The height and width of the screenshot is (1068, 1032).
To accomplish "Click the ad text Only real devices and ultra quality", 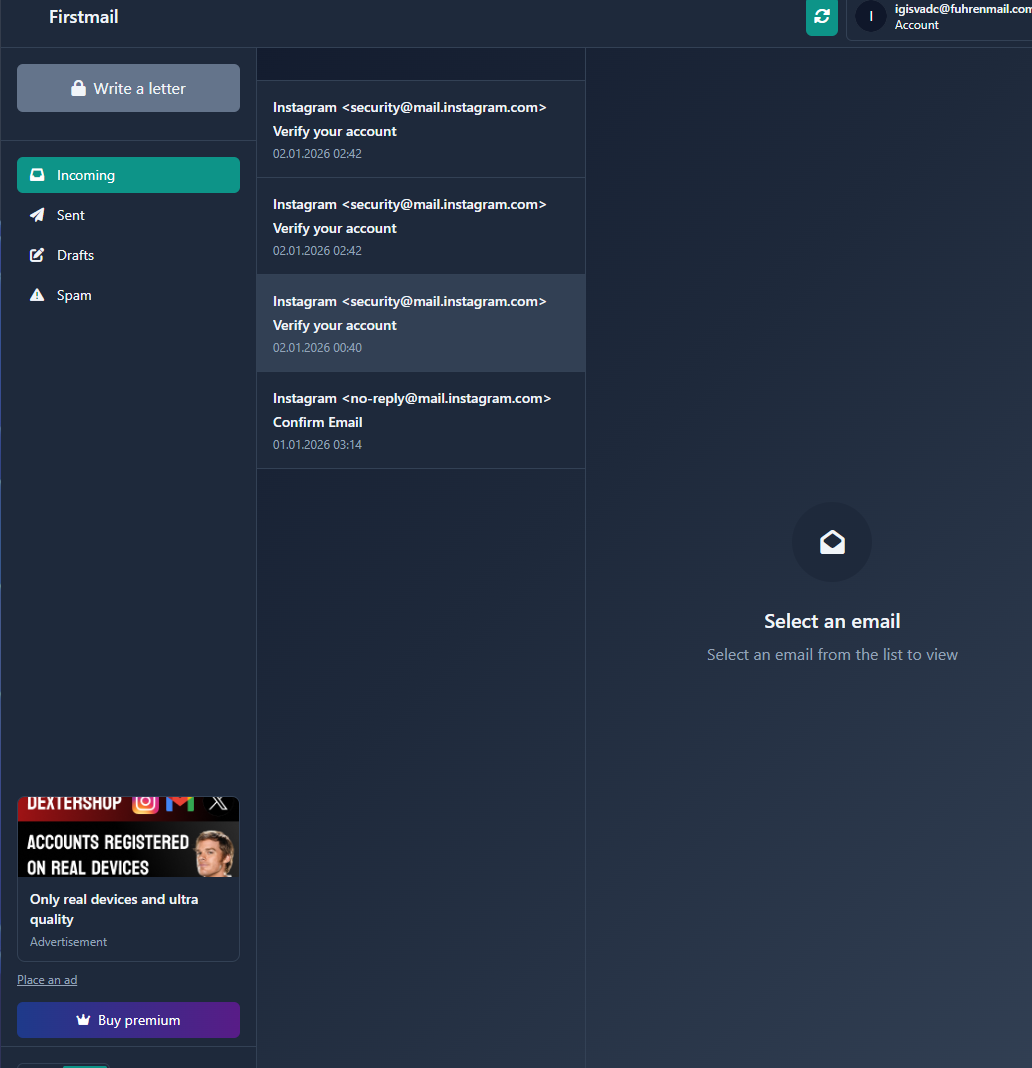I will pos(114,909).
